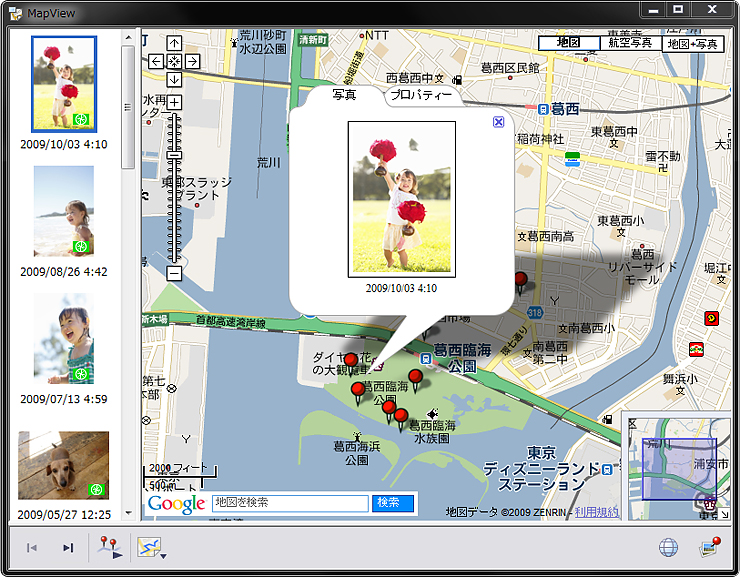Switch map to 地図 view
The image size is (740, 578).
[x=568, y=43]
